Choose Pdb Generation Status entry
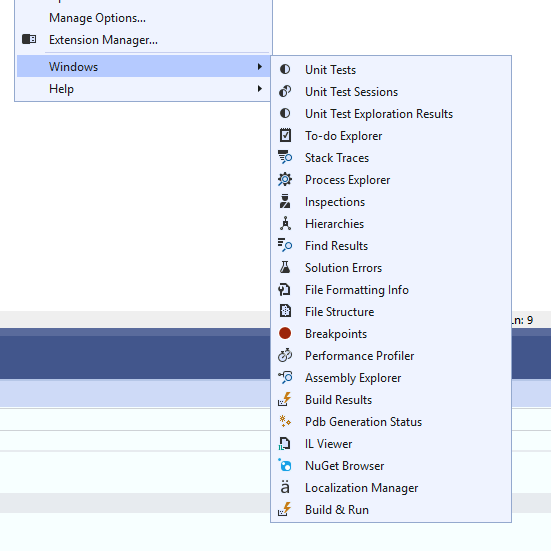This screenshot has width=551, height=551. [391, 421]
